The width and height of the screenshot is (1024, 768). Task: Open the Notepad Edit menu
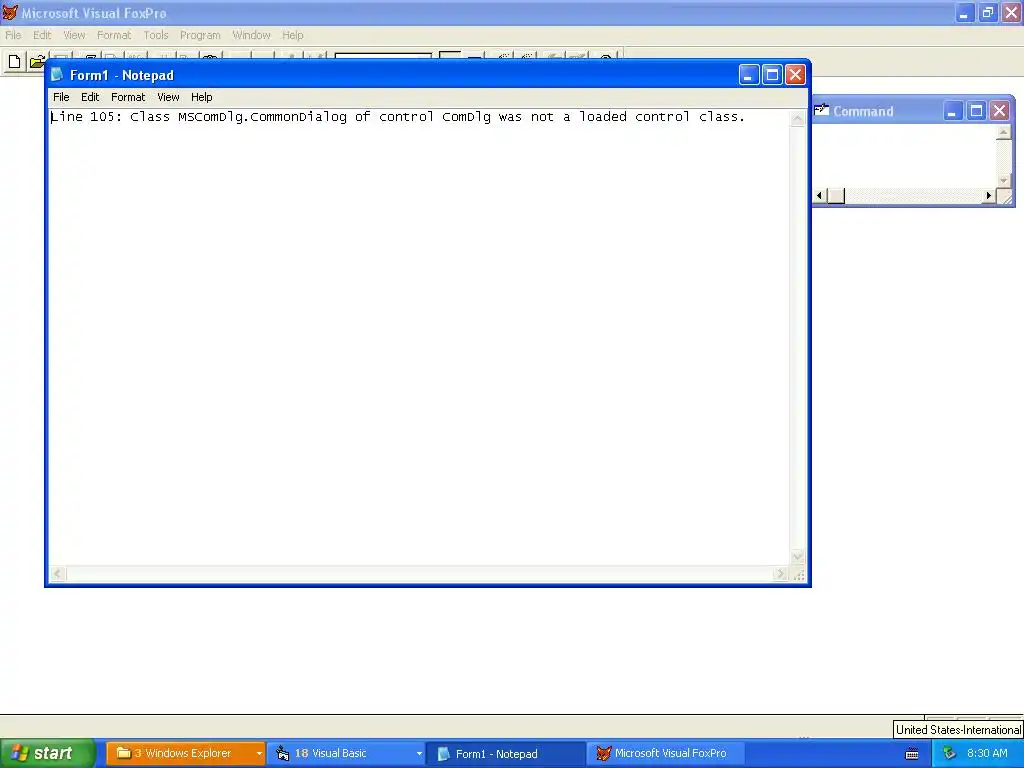click(x=89, y=97)
